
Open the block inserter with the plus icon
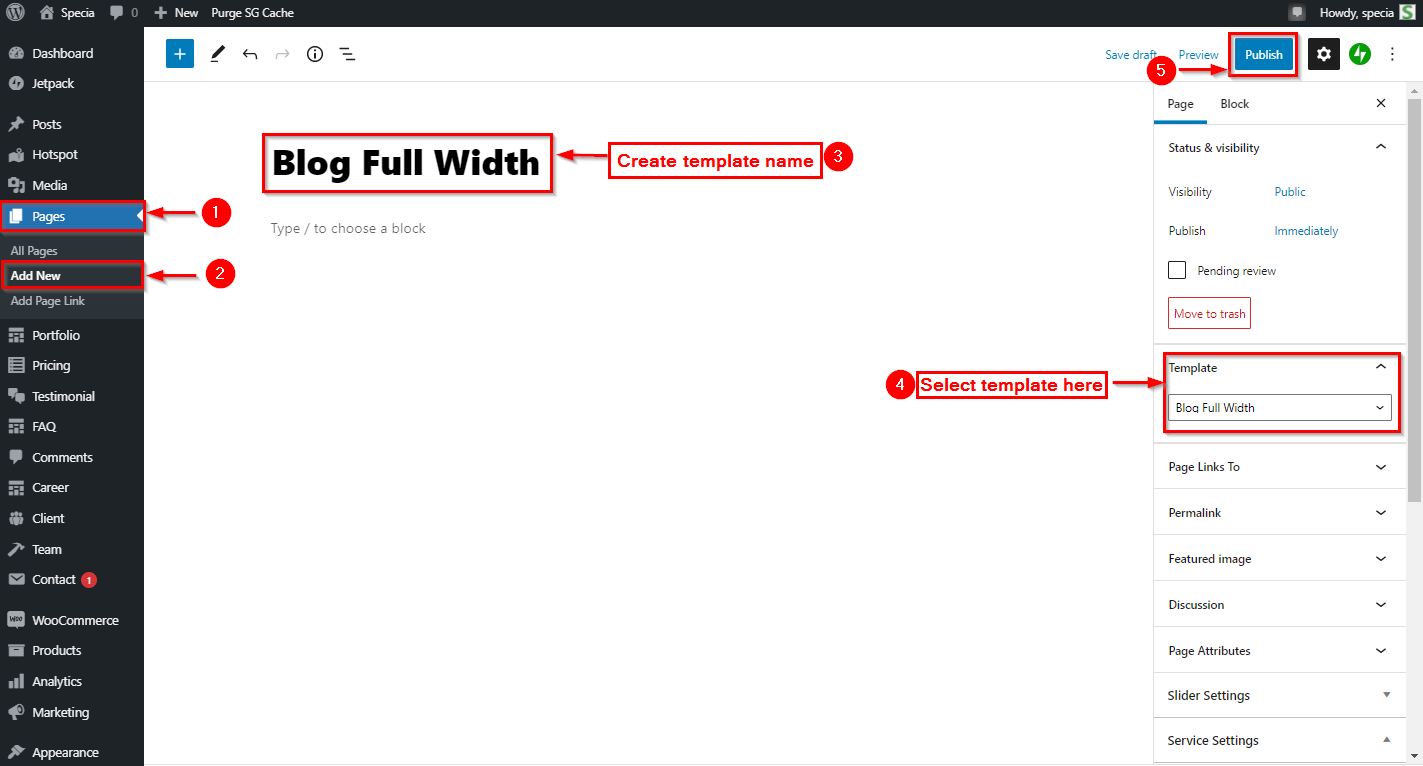click(x=179, y=53)
